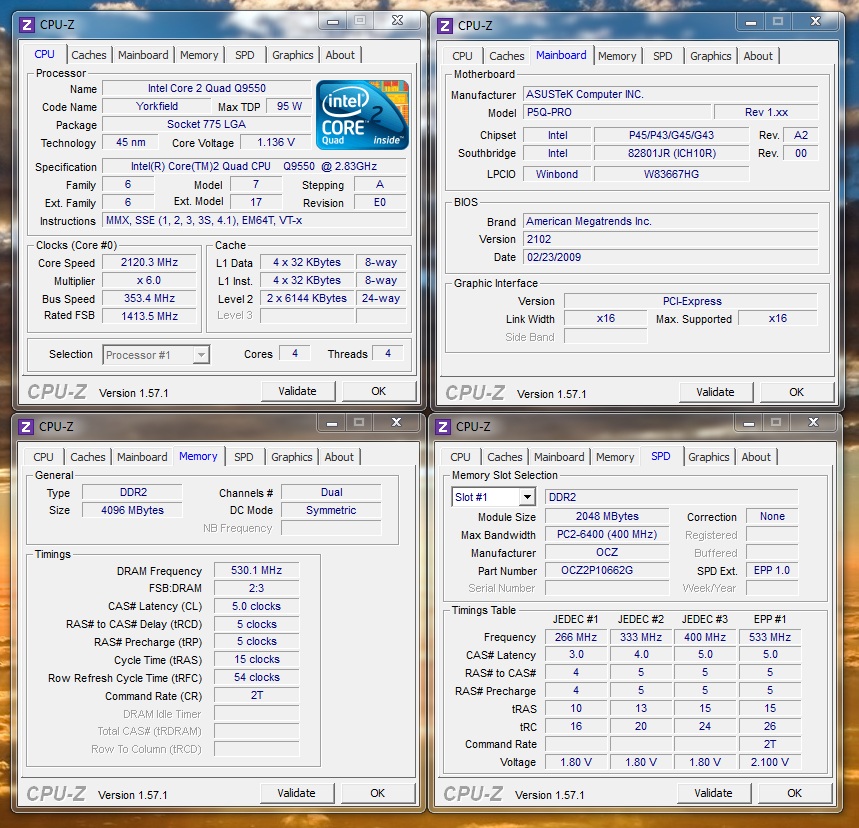Viewport: 859px width, 828px height.
Task: Click OK in the CPU window
Action: [x=379, y=391]
